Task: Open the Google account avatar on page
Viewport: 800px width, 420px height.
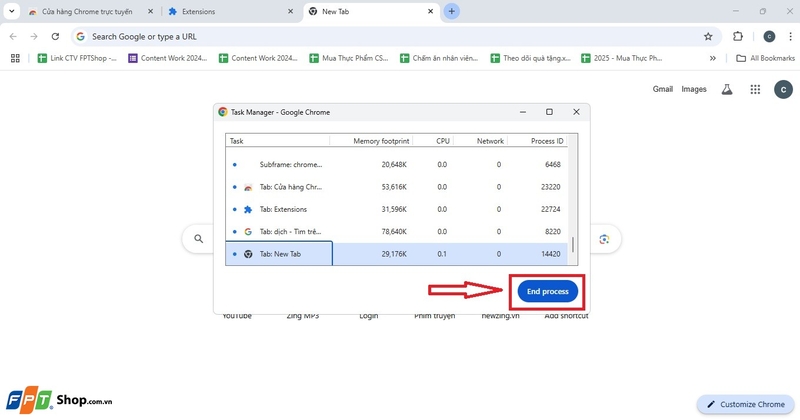Action: [x=783, y=90]
